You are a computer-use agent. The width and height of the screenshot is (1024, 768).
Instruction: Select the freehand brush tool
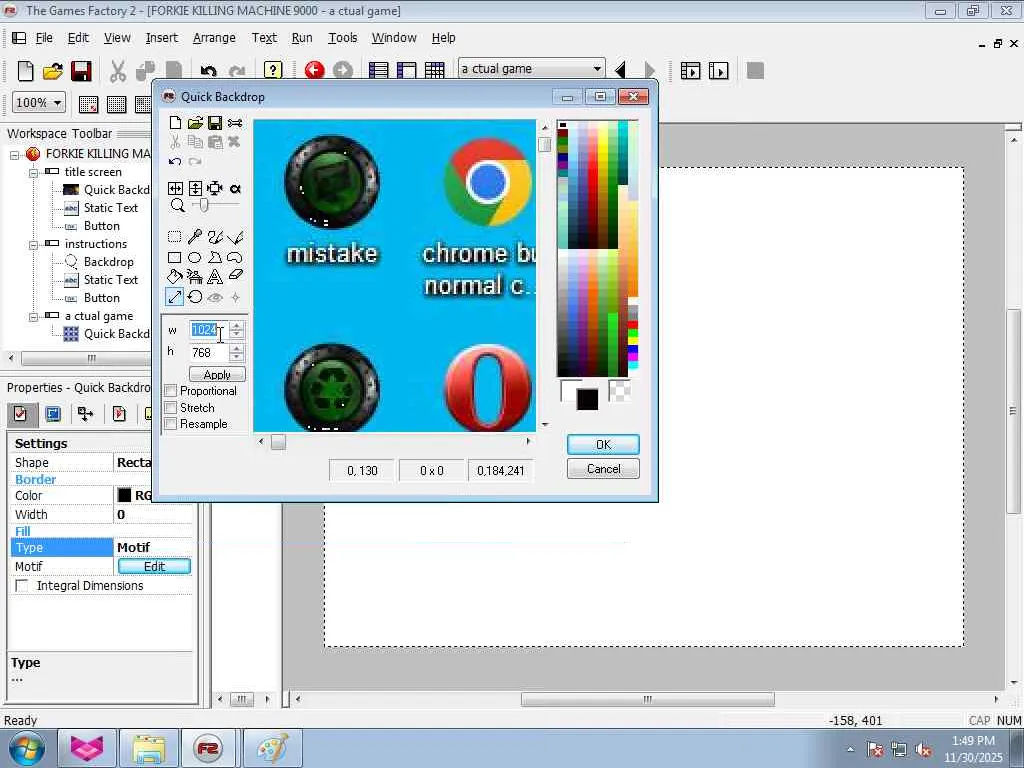[x=215, y=236]
